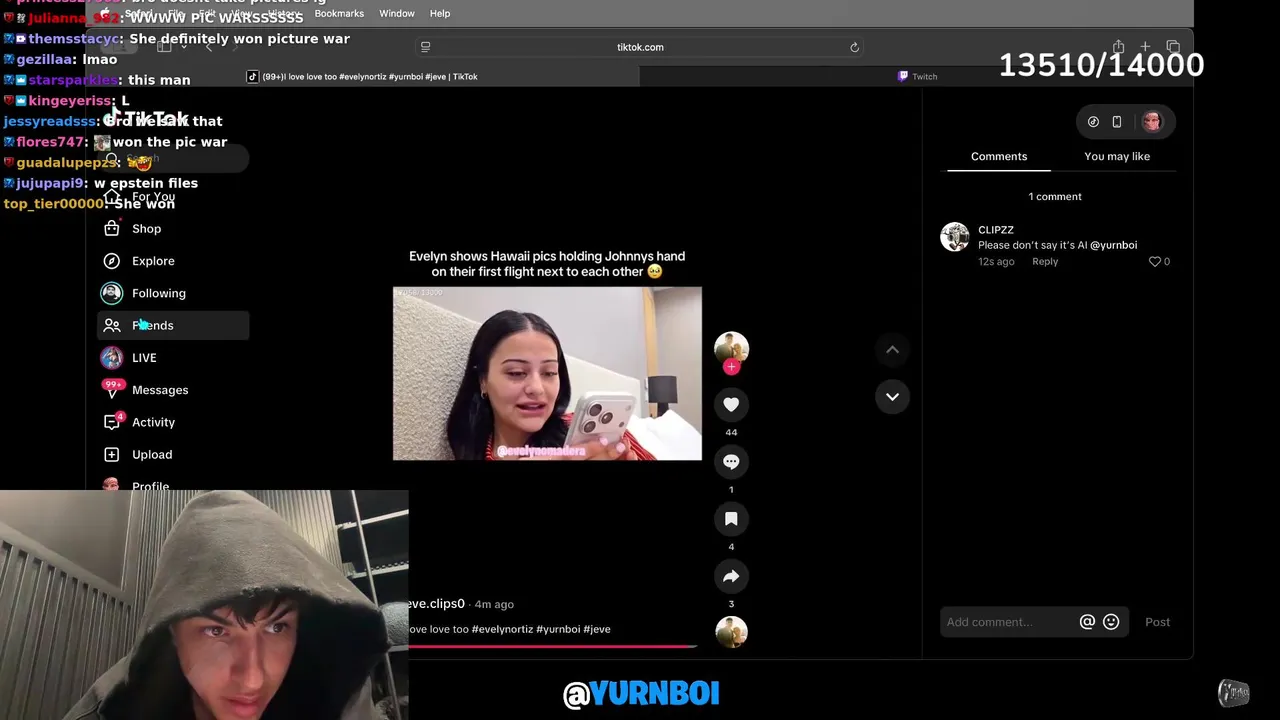The image size is (1280, 720).
Task: Focus the Add comment input field
Action: click(x=1009, y=622)
